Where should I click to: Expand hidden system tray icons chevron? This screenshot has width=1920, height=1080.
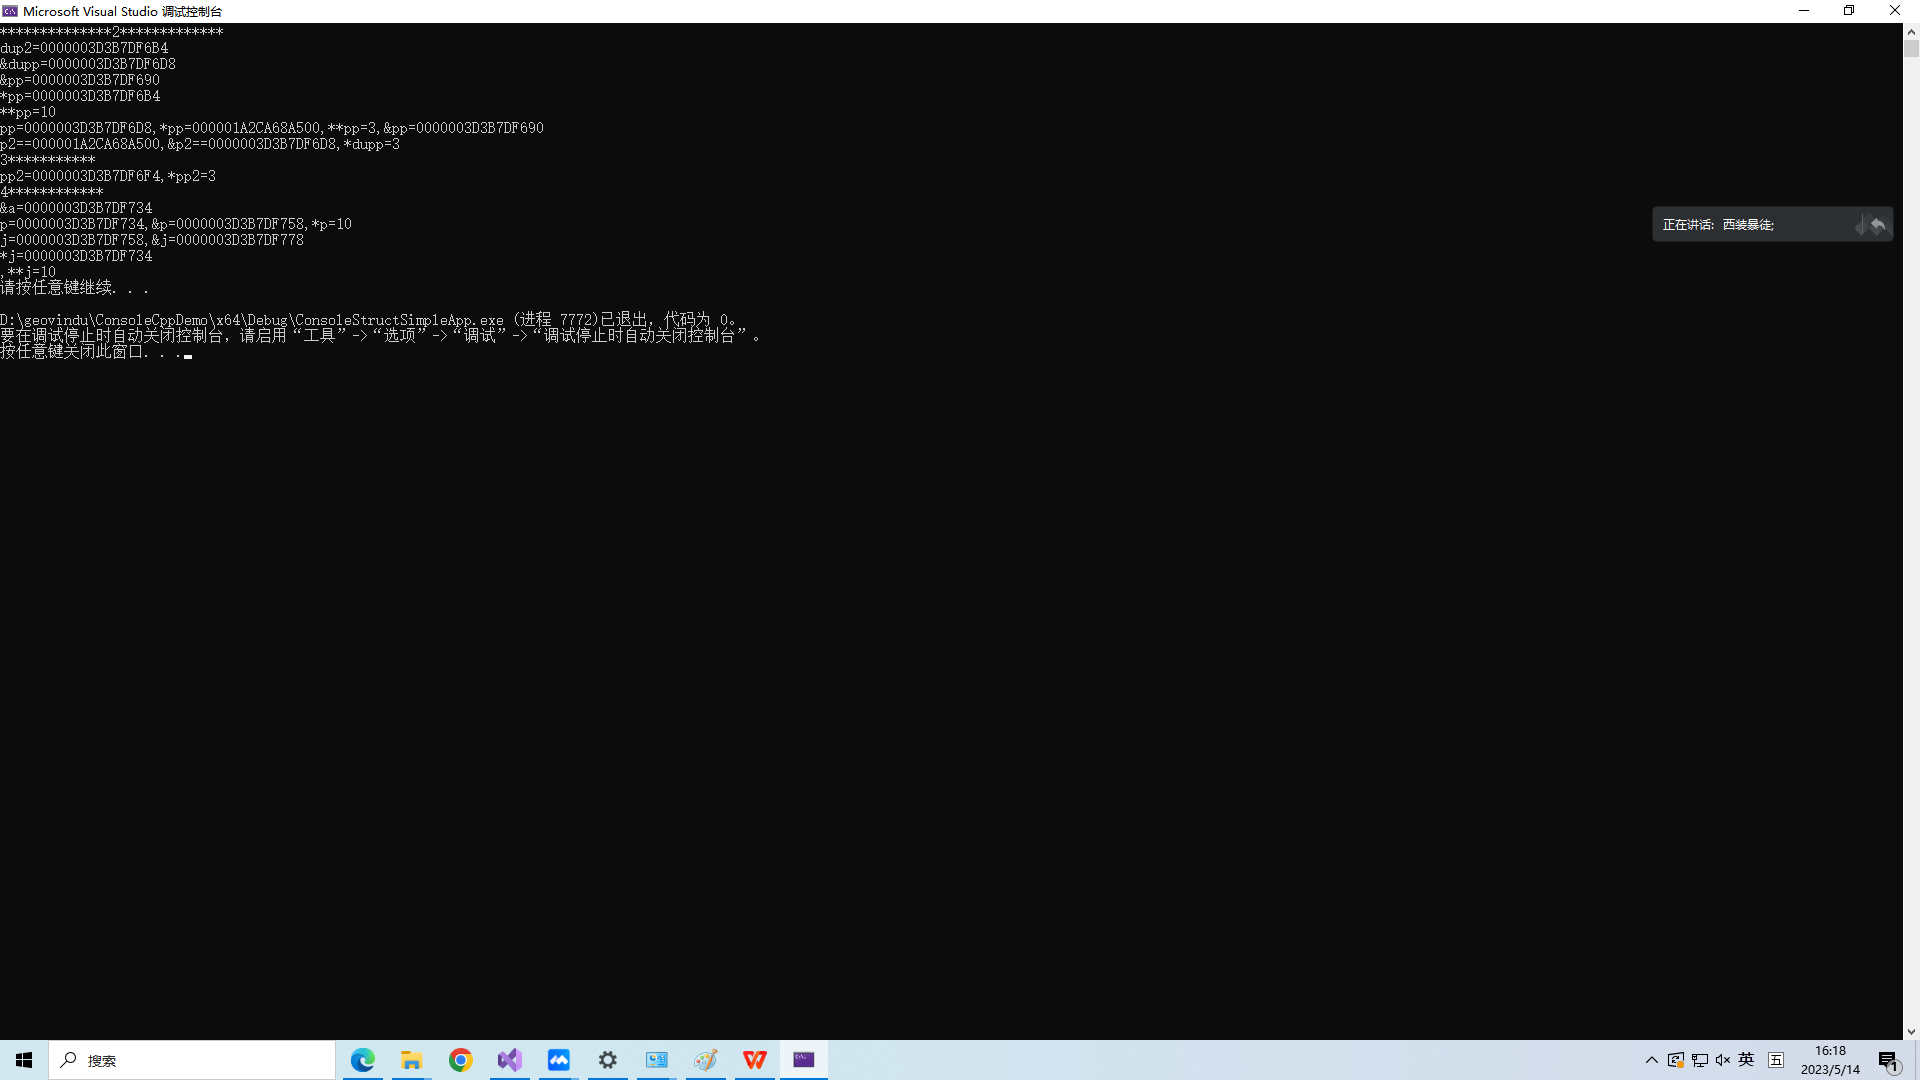[1652, 1060]
